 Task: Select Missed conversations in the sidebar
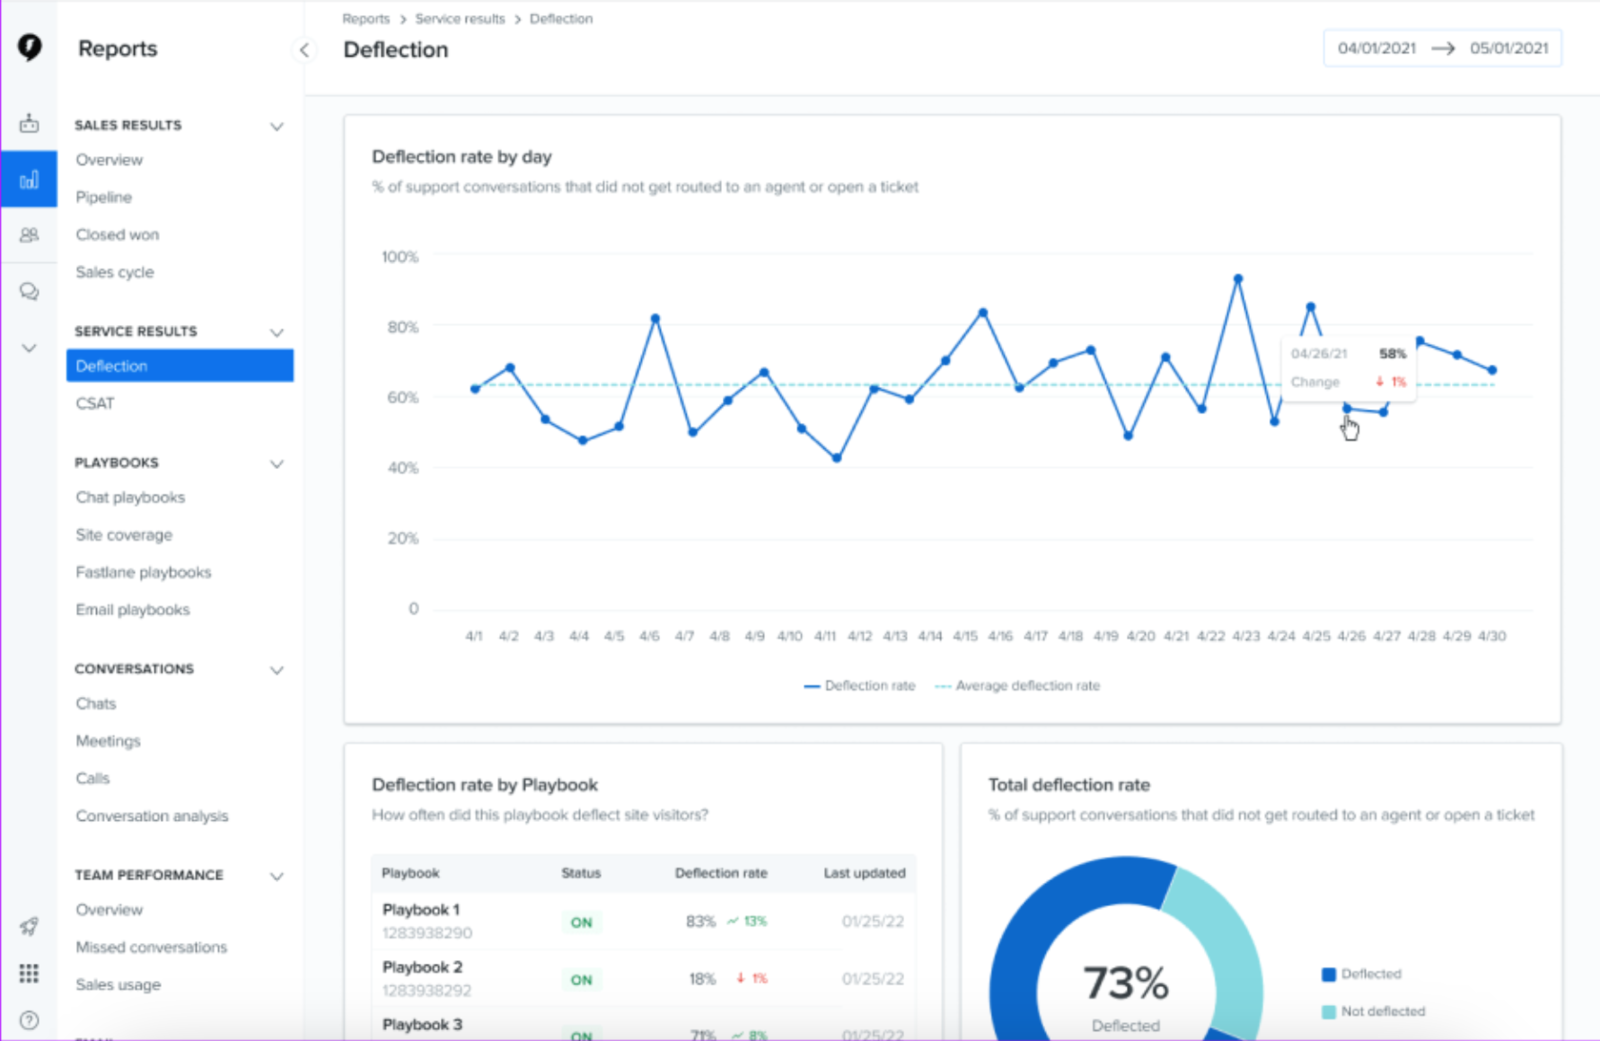point(150,947)
